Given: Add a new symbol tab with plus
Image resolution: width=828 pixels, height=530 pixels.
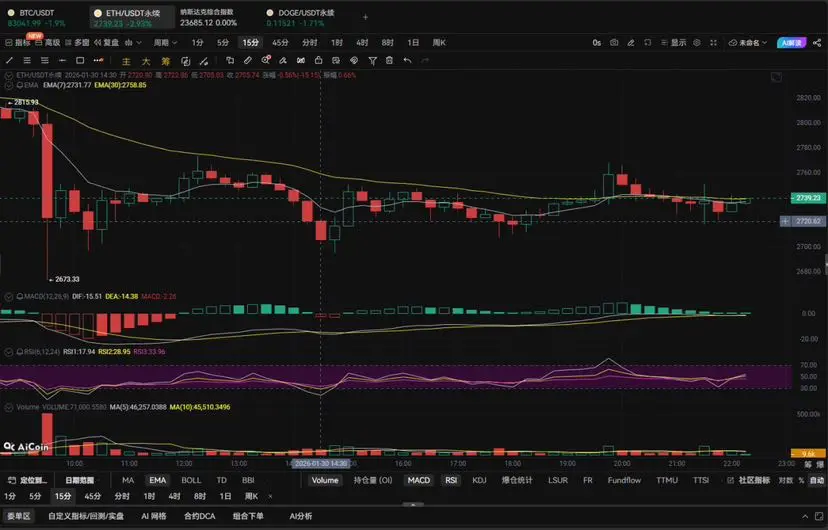Looking at the screenshot, I should [365, 17].
